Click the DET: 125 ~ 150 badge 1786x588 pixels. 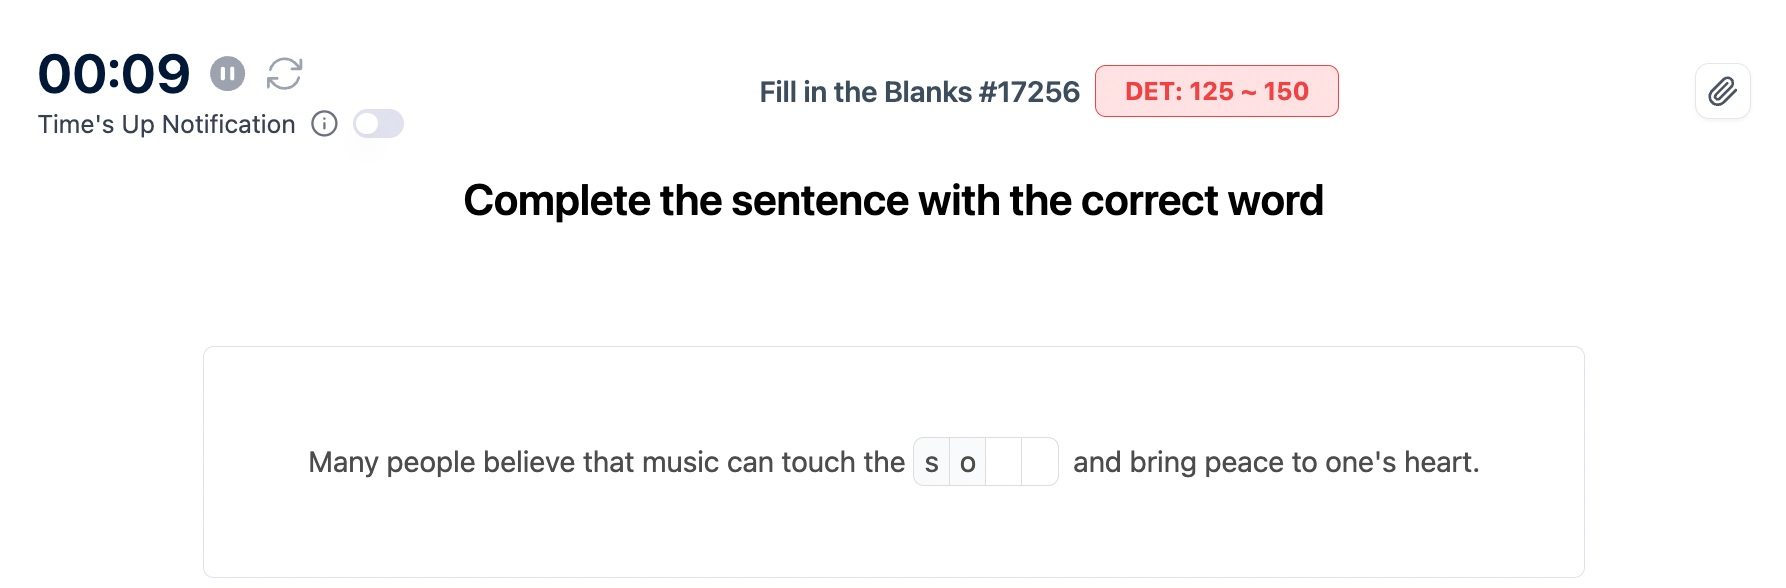[x=1216, y=92]
